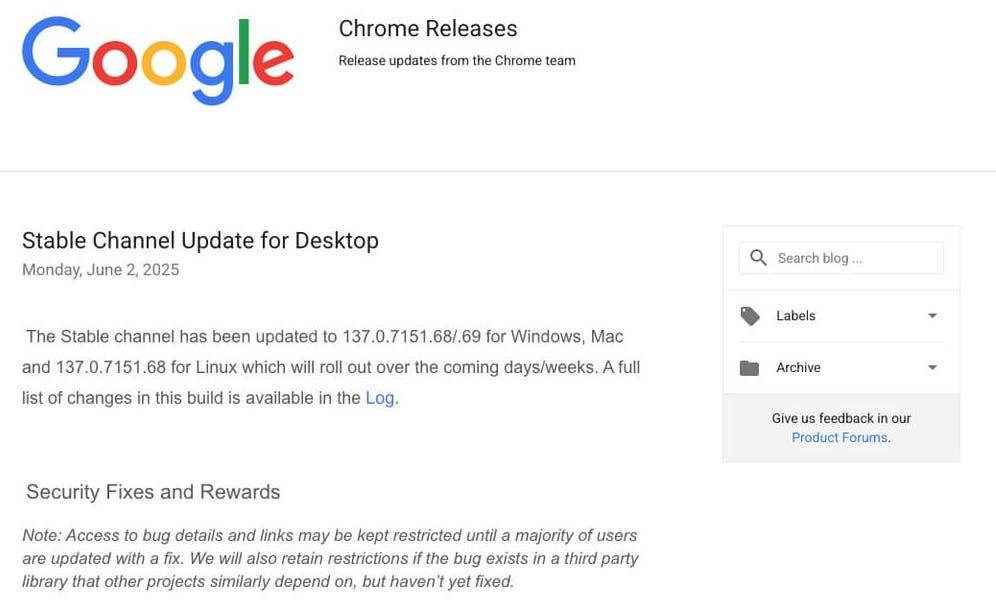This screenshot has width=996, height=607.
Task: Click the feedback notice box
Action: 840,427
